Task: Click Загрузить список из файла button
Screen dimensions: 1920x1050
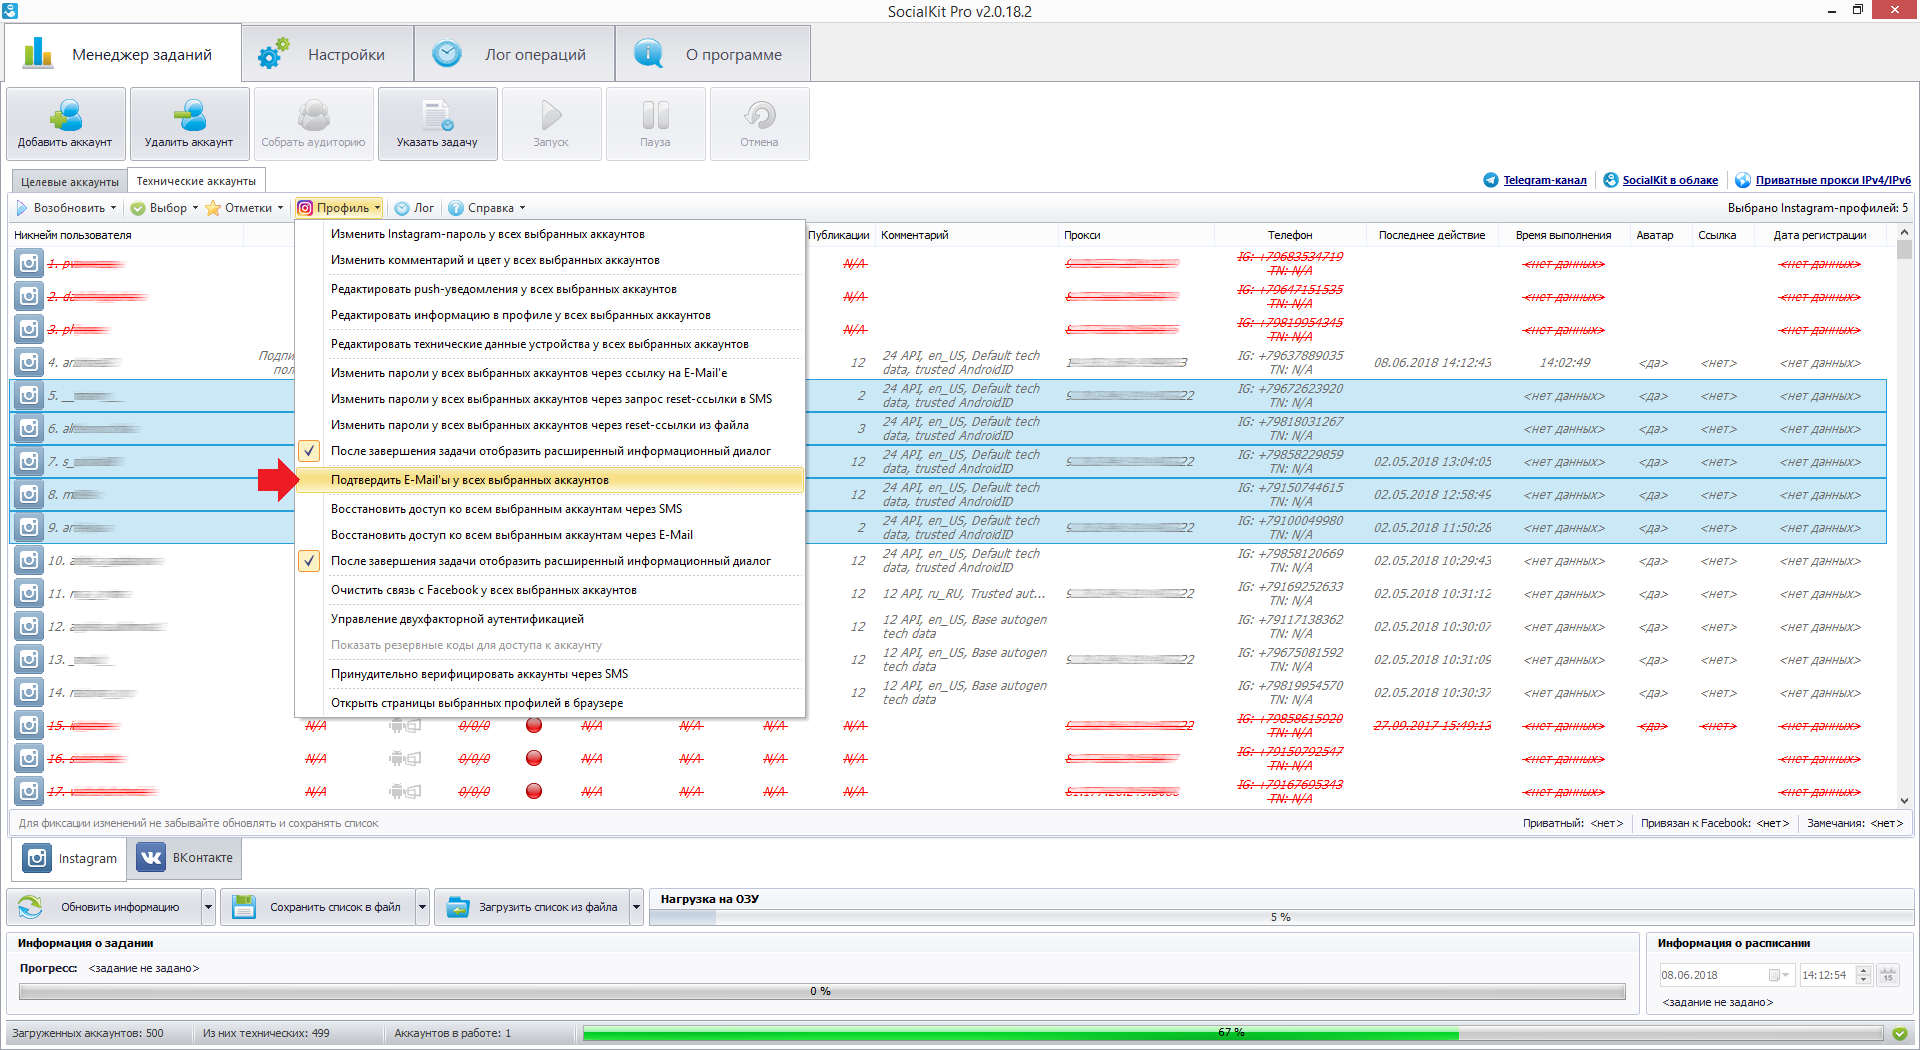Action: pos(532,907)
